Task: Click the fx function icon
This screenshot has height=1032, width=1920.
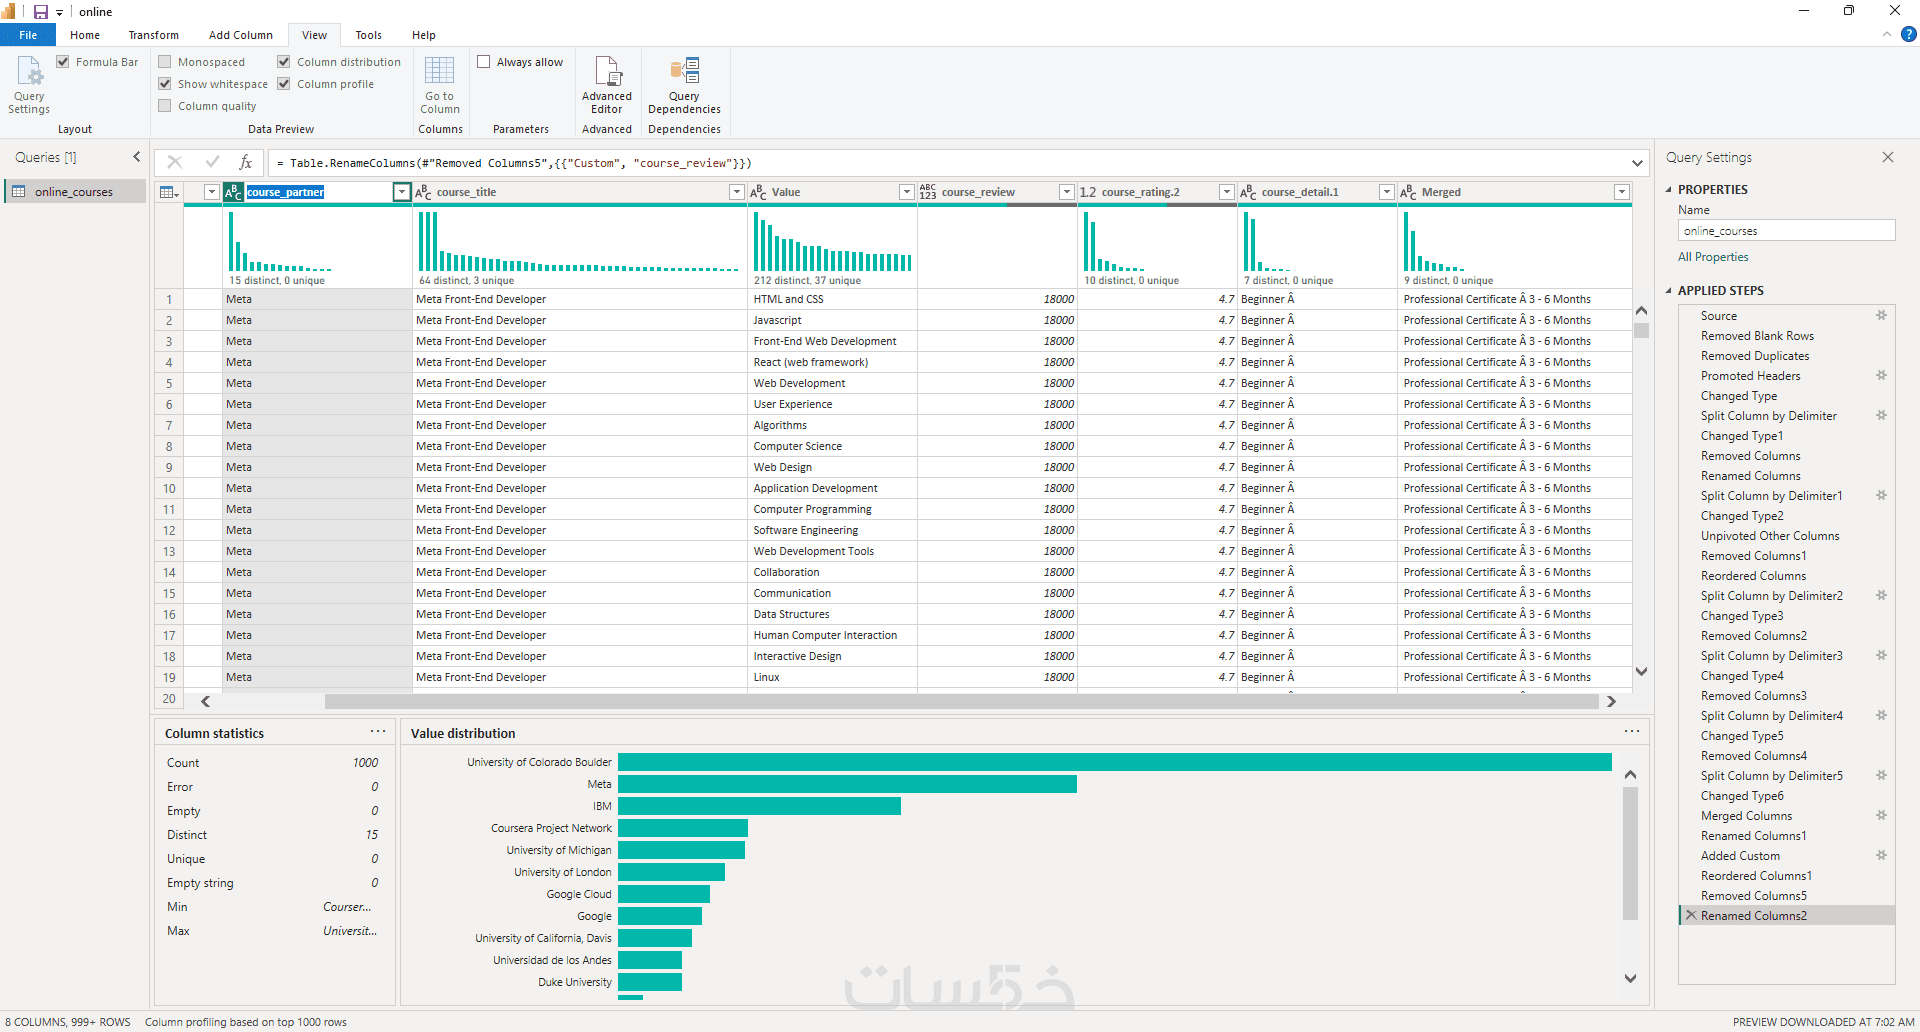Action: point(246,162)
